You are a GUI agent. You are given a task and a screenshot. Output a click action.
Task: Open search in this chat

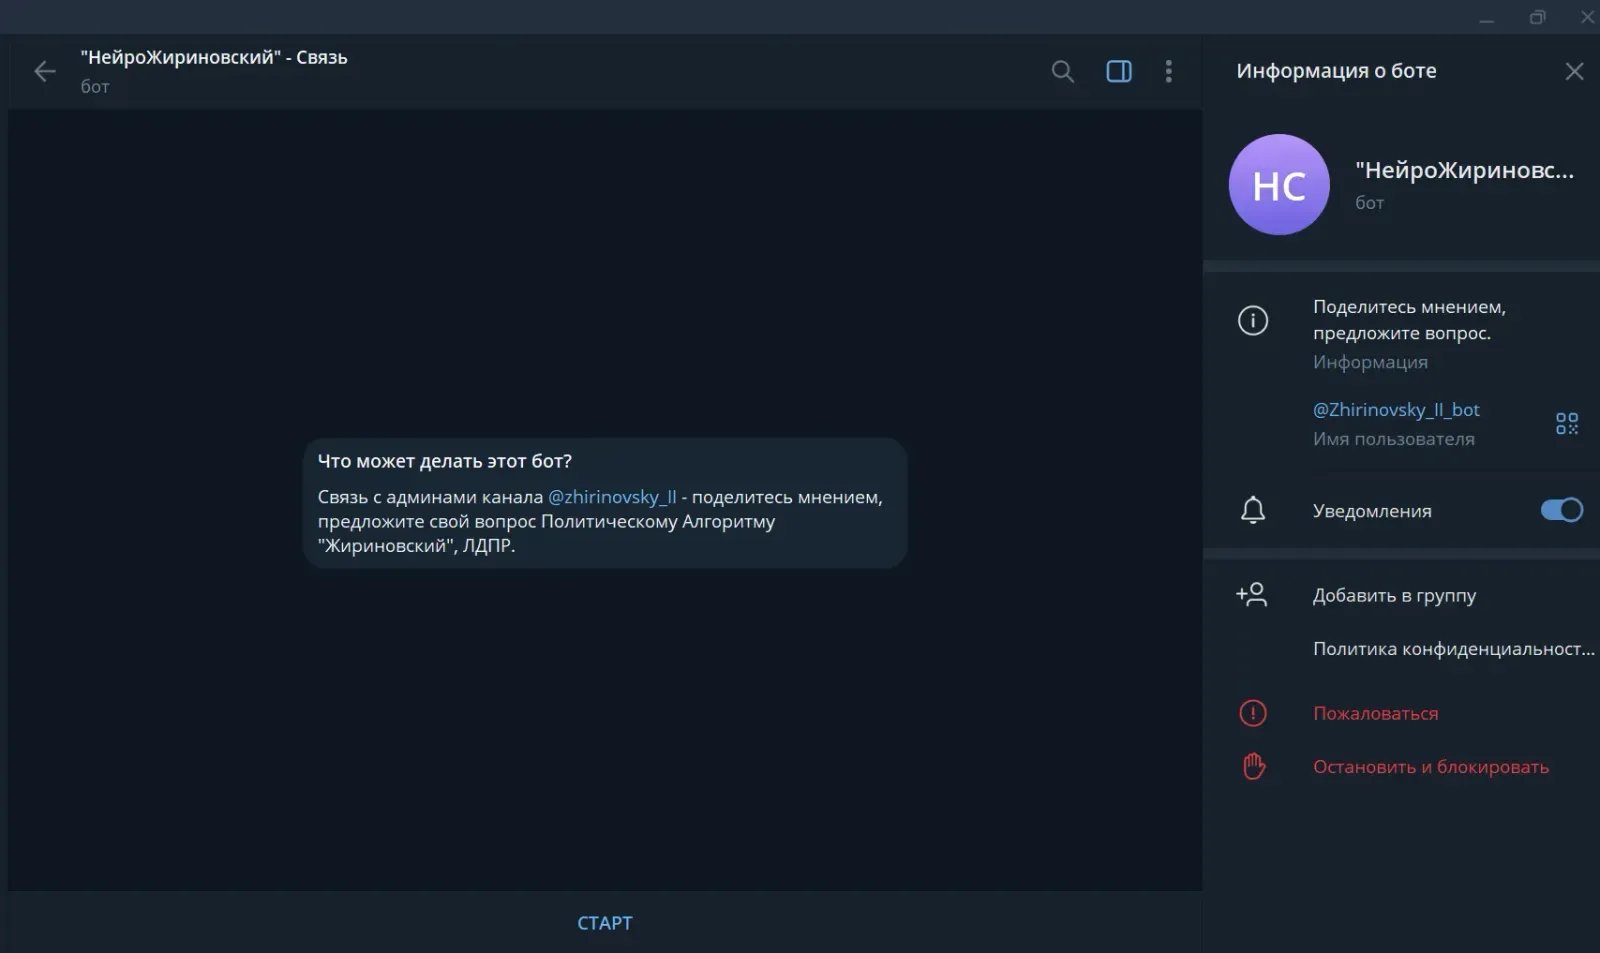(x=1063, y=71)
